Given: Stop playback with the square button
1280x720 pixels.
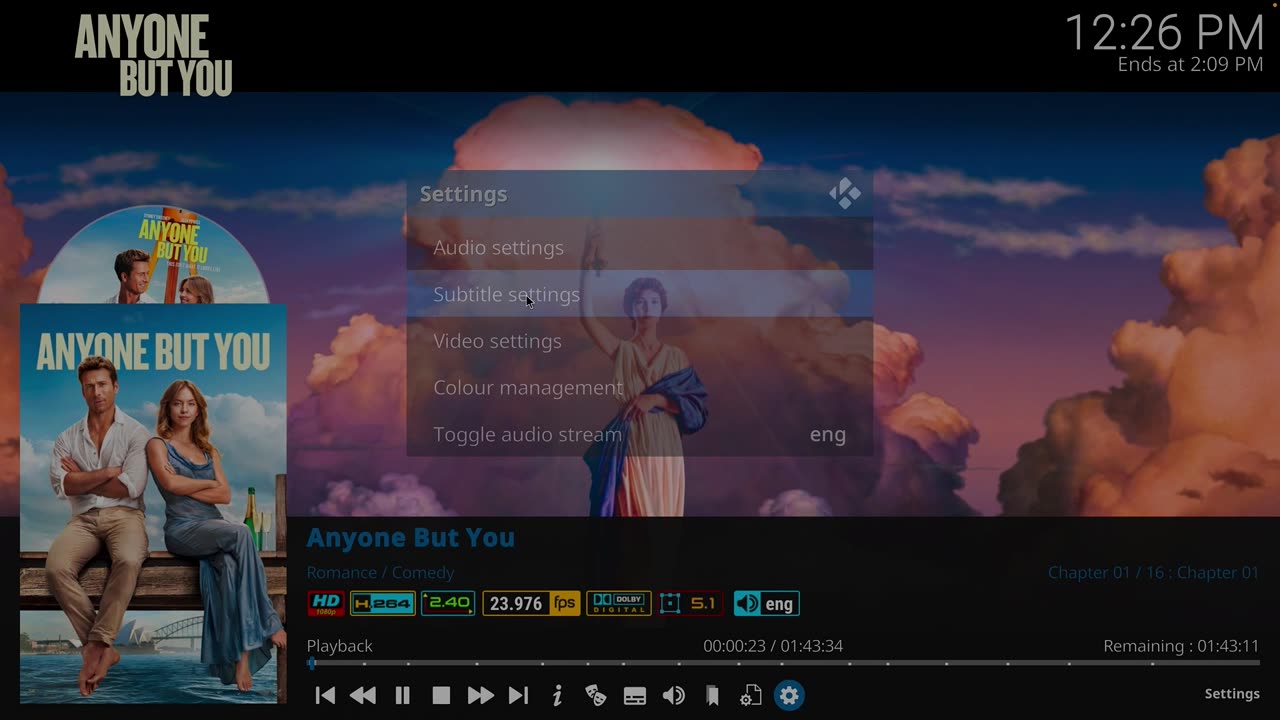Looking at the screenshot, I should 441,695.
